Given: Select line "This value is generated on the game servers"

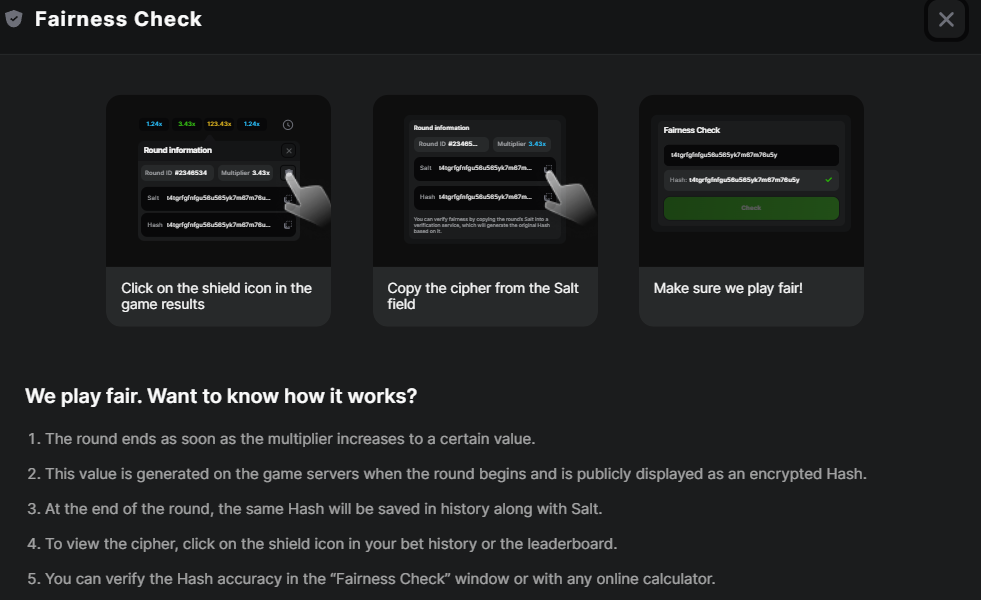Looking at the screenshot, I should click(x=447, y=474).
